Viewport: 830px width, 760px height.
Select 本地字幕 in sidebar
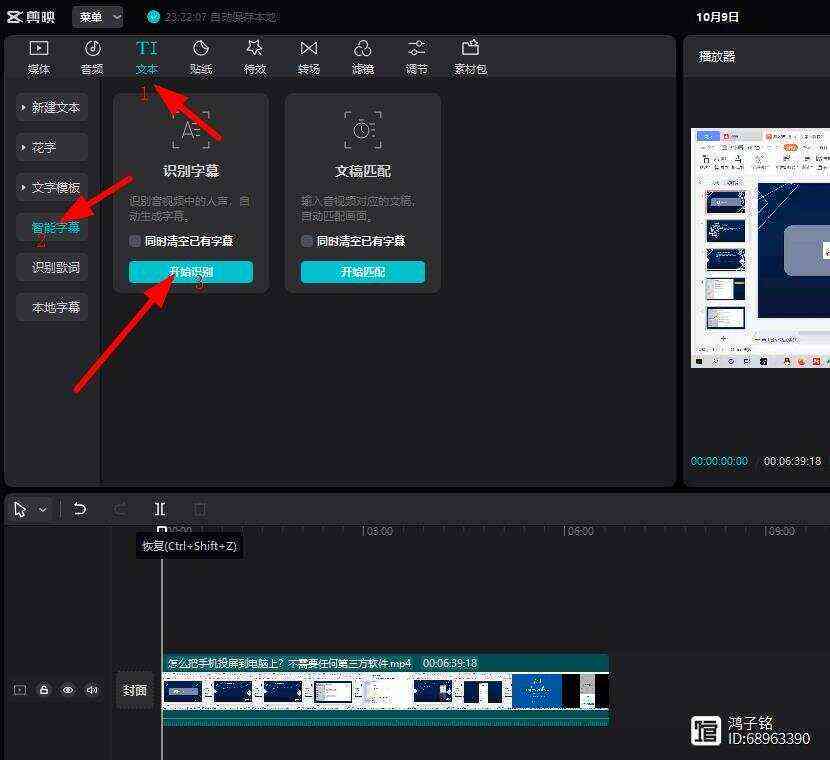click(52, 307)
